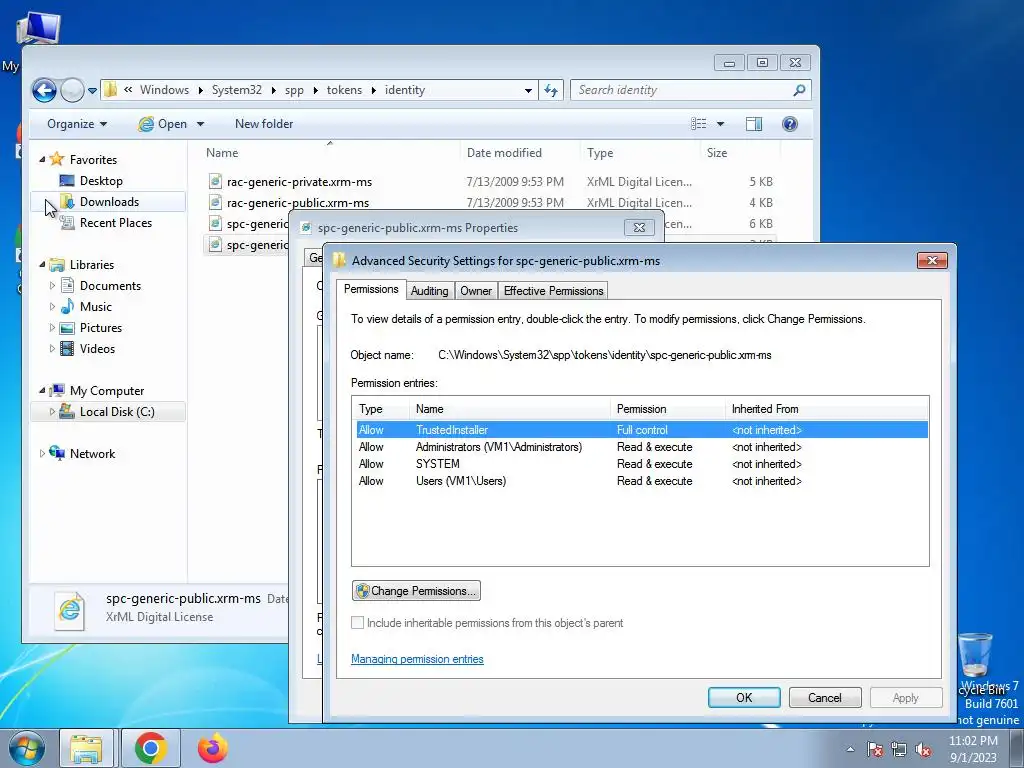
Task: Click OK in Advanced Security Settings
Action: tap(744, 697)
